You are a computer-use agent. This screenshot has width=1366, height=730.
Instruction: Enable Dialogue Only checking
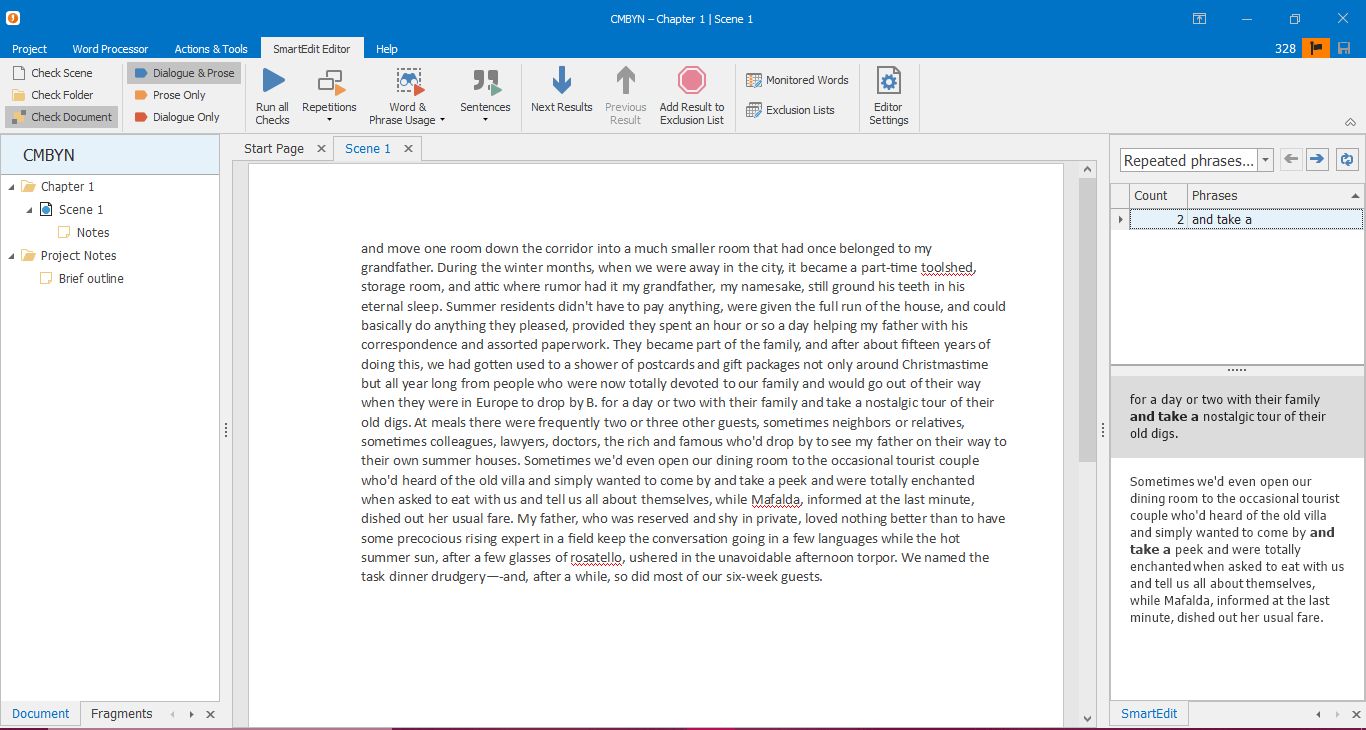[178, 116]
